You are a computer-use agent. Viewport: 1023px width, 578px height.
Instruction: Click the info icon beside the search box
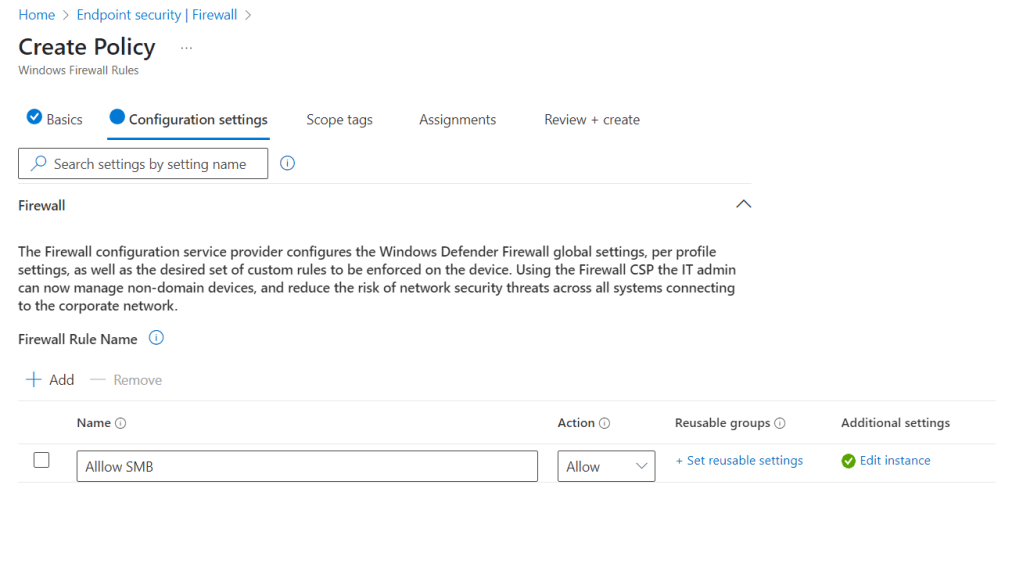tap(287, 163)
